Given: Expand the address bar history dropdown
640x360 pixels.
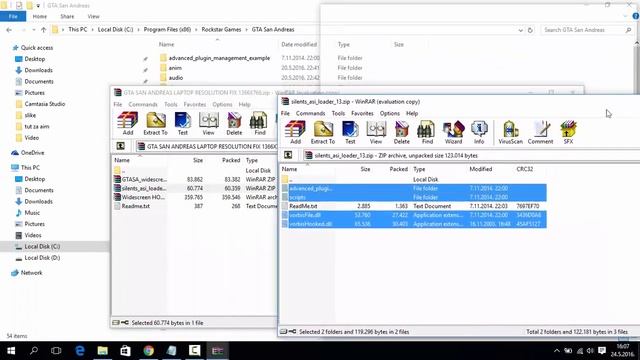Looking at the screenshot, I should (520, 30).
